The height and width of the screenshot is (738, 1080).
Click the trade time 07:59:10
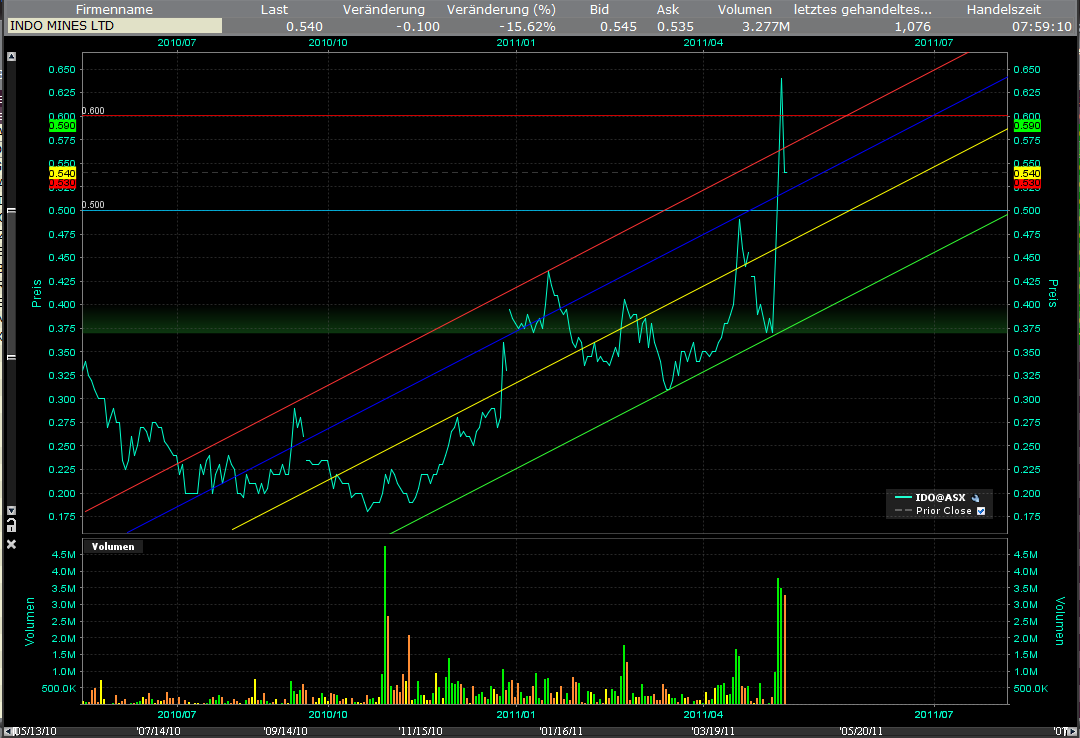(x=1041, y=27)
